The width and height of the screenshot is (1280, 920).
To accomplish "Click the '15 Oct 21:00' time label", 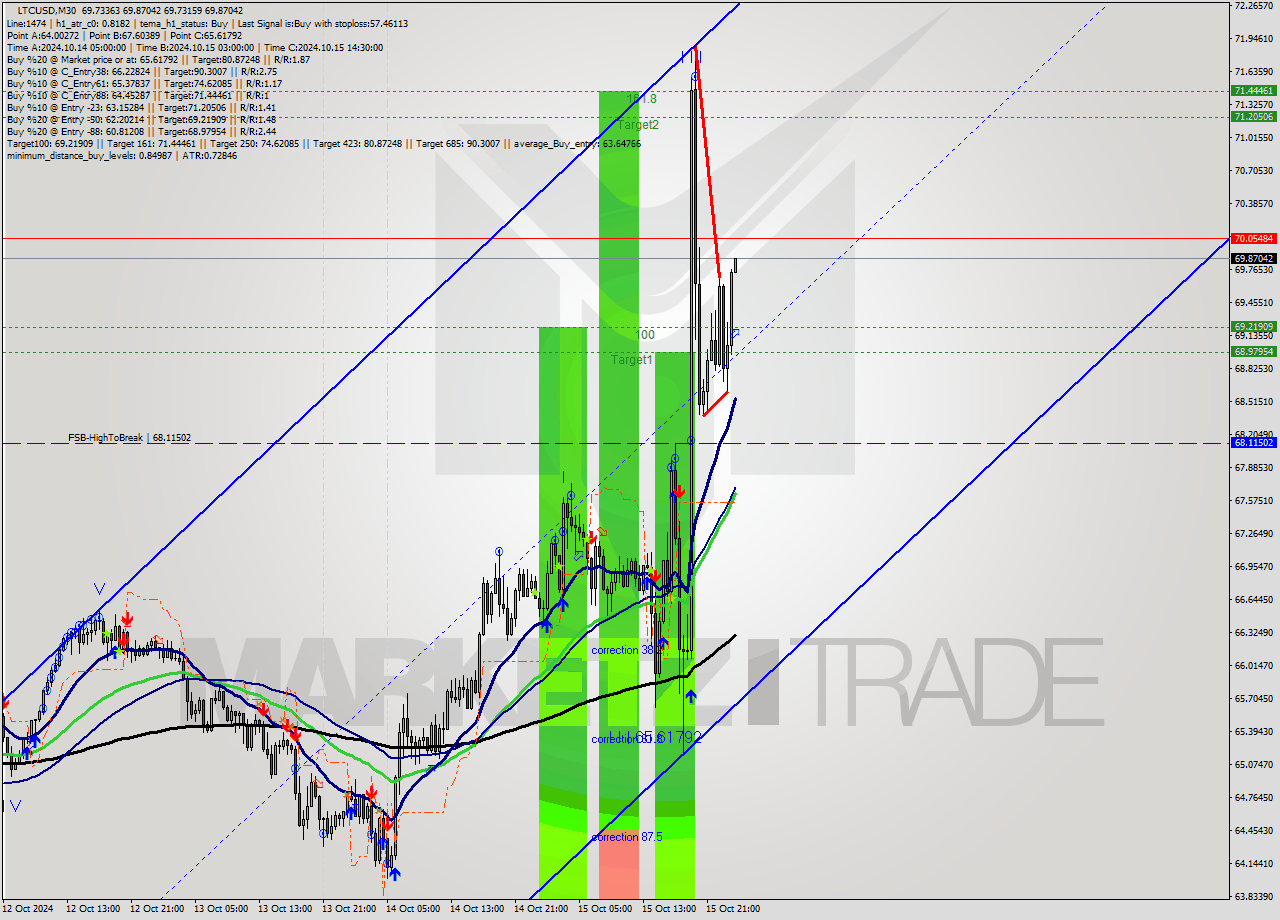I will tap(733, 909).
